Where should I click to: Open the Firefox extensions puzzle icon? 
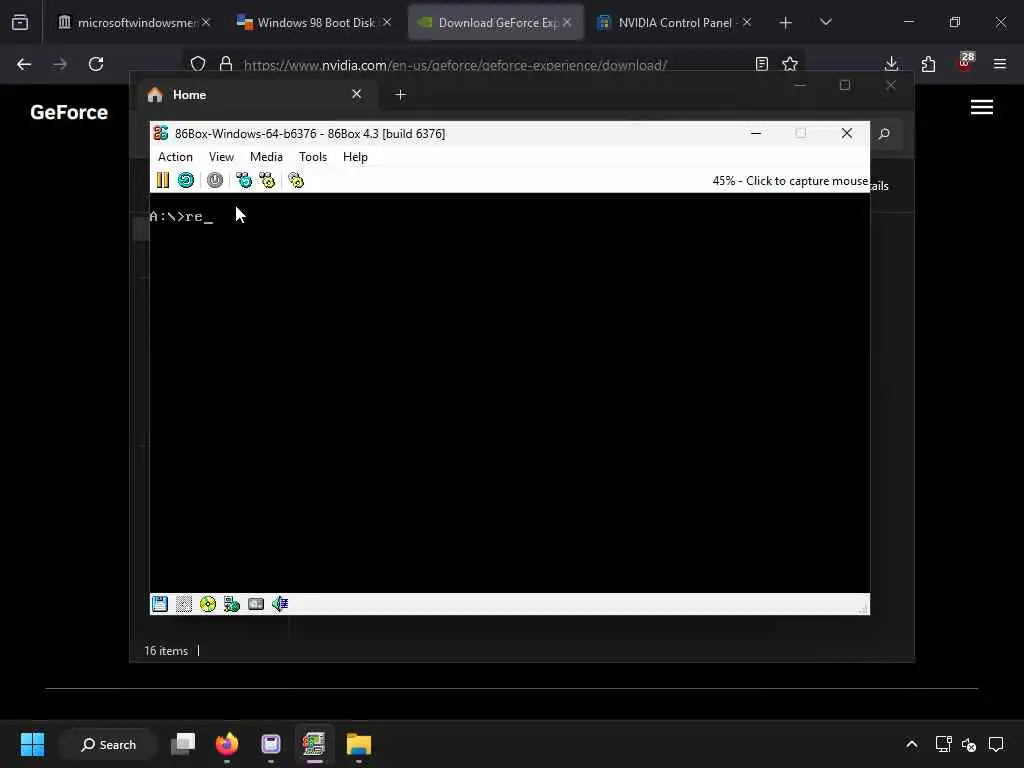[928, 64]
